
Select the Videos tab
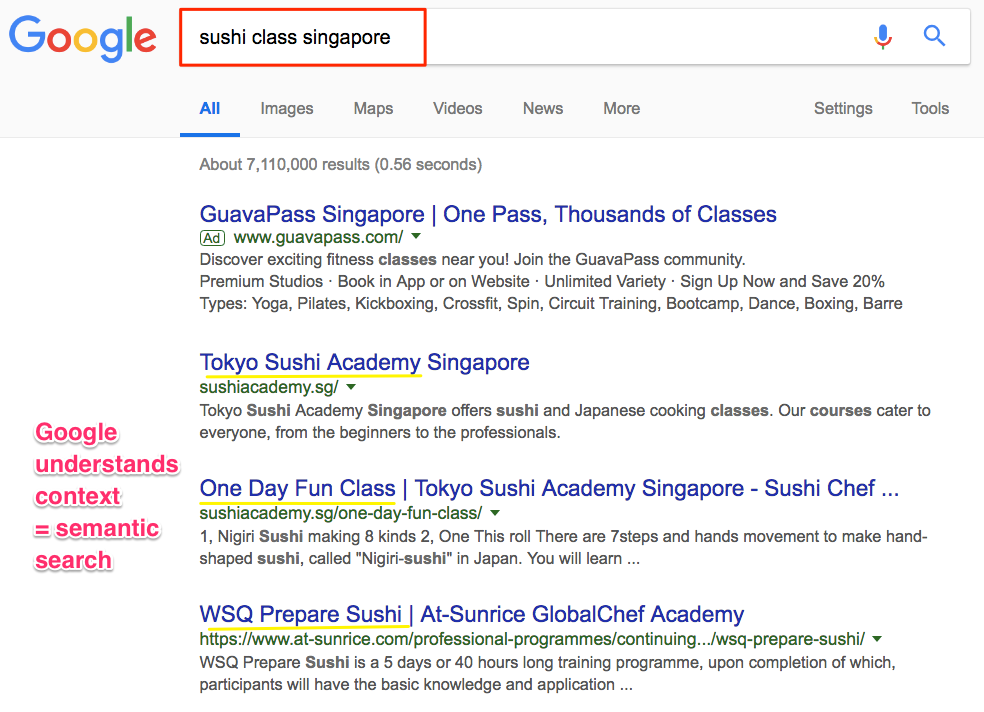pos(458,109)
